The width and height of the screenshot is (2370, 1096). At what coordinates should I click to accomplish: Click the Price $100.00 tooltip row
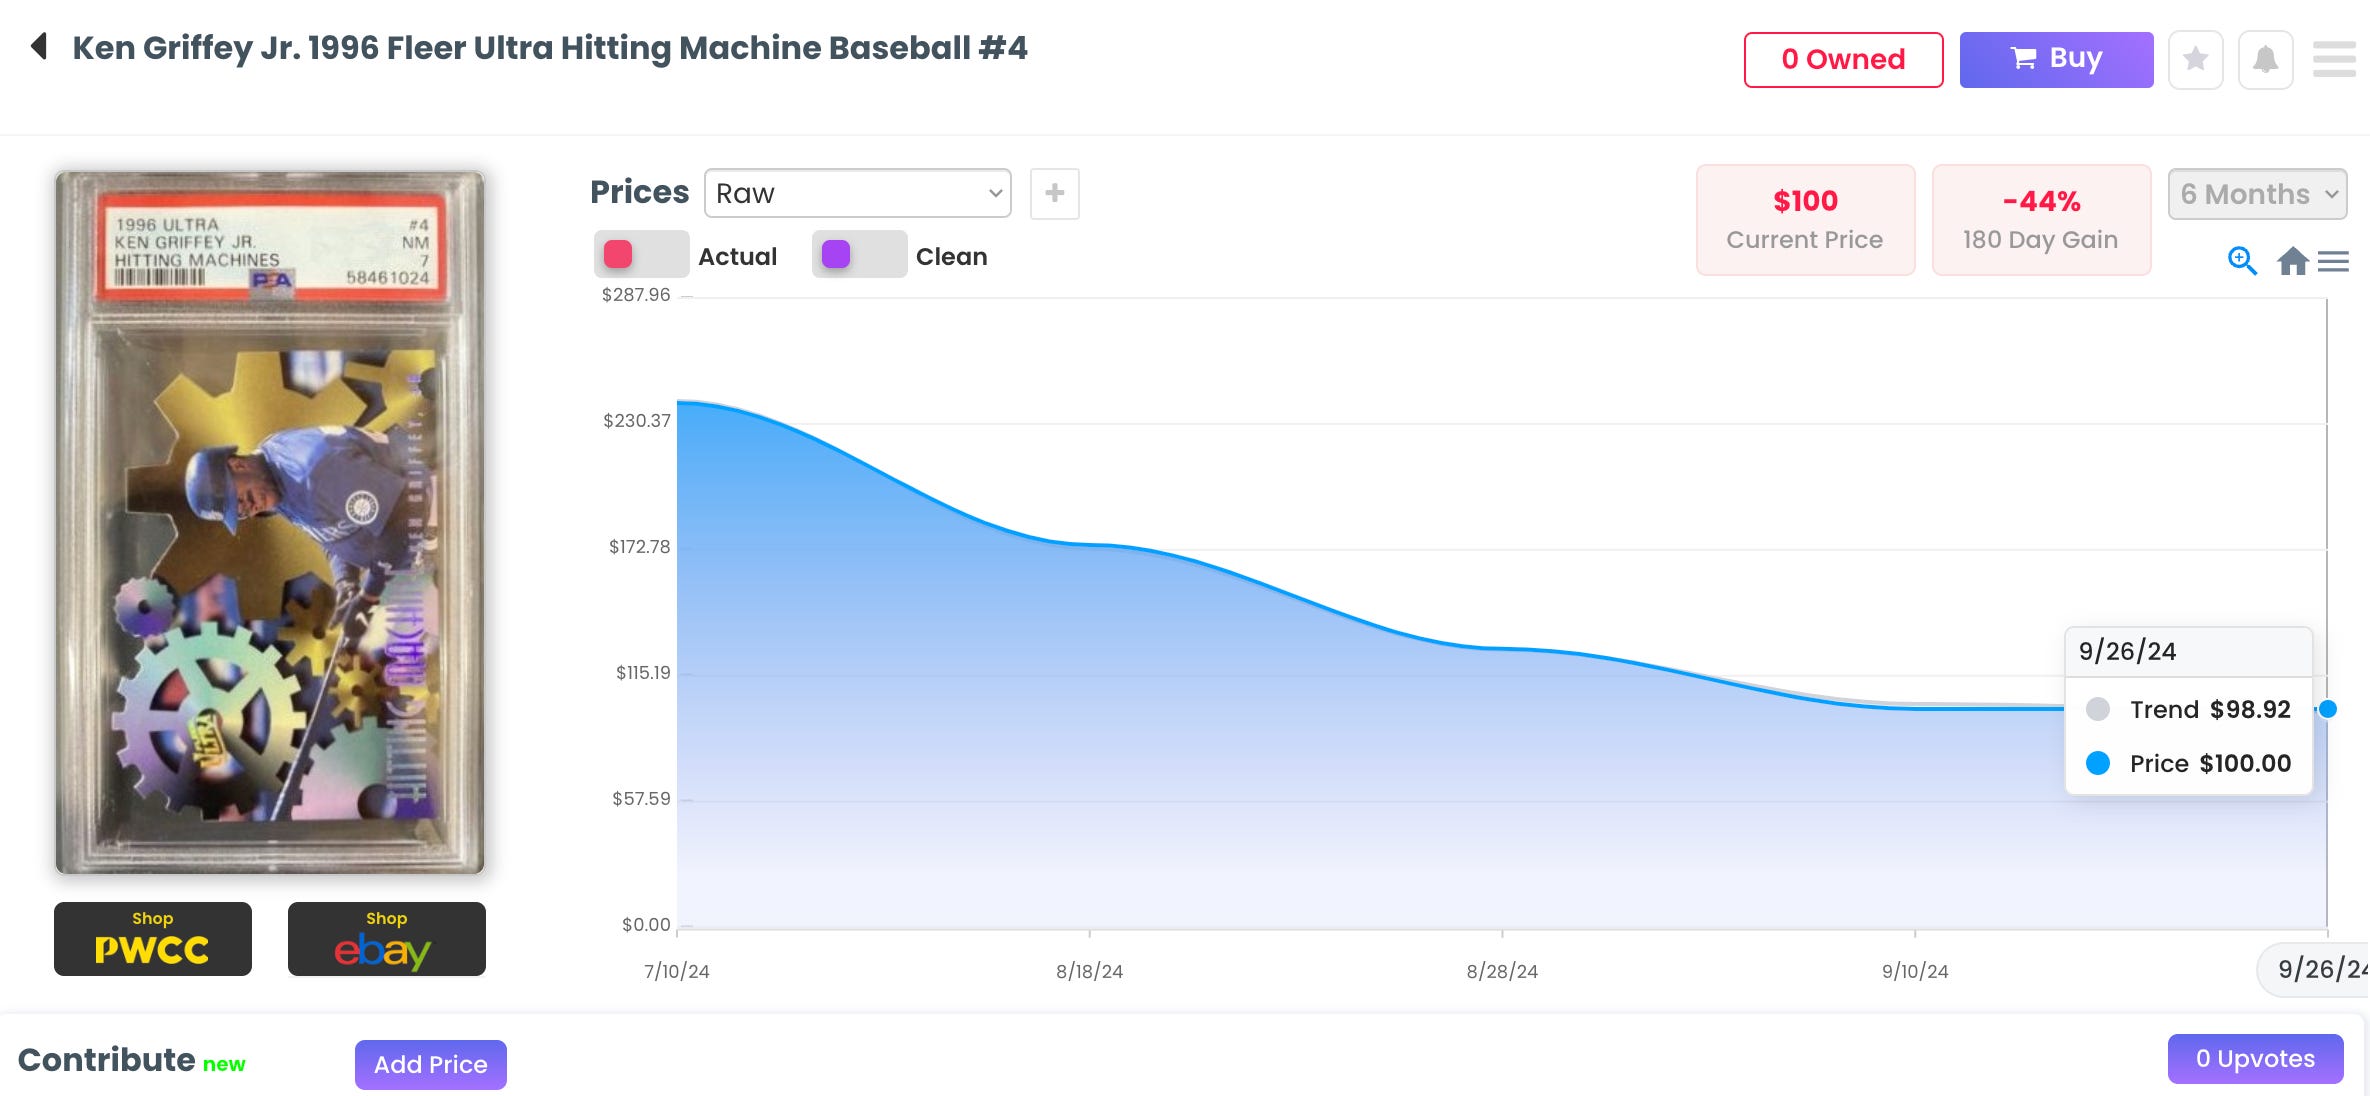coord(2189,764)
